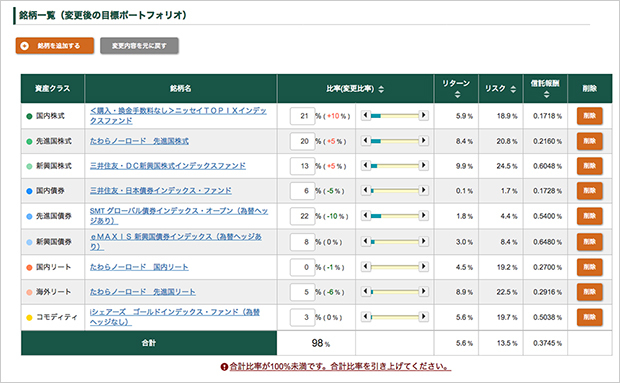620x383 pixels.
Task: Click ratio input field for 国内リート
Action: click(302, 267)
